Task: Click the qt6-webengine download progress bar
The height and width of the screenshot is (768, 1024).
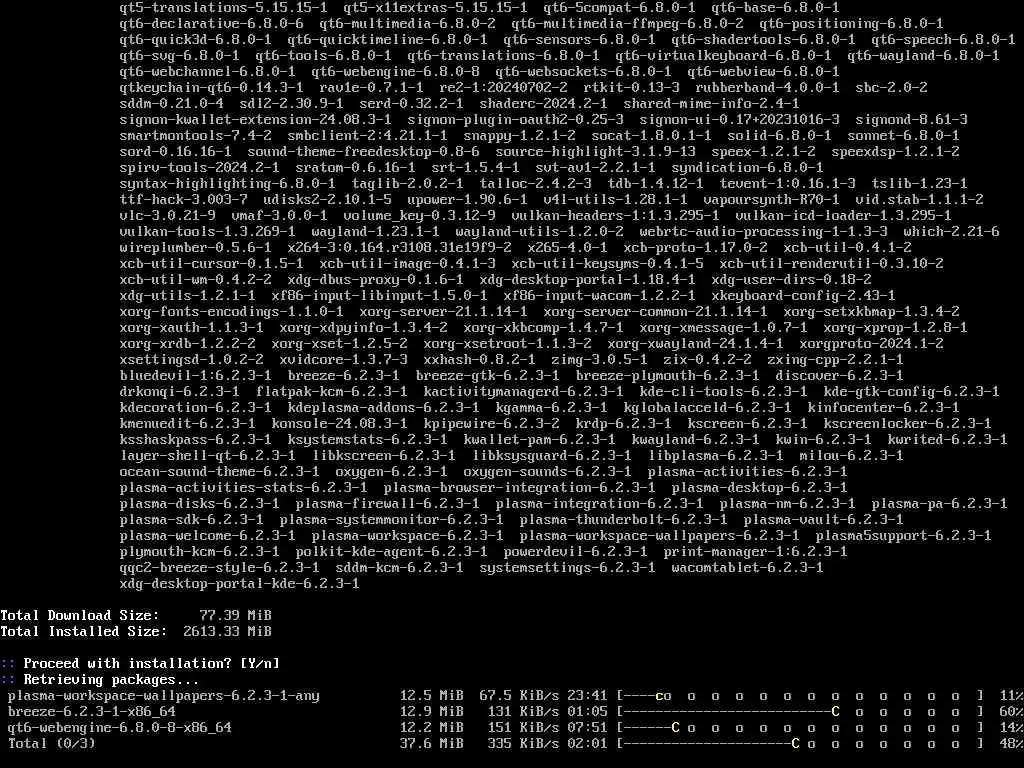Action: point(801,728)
